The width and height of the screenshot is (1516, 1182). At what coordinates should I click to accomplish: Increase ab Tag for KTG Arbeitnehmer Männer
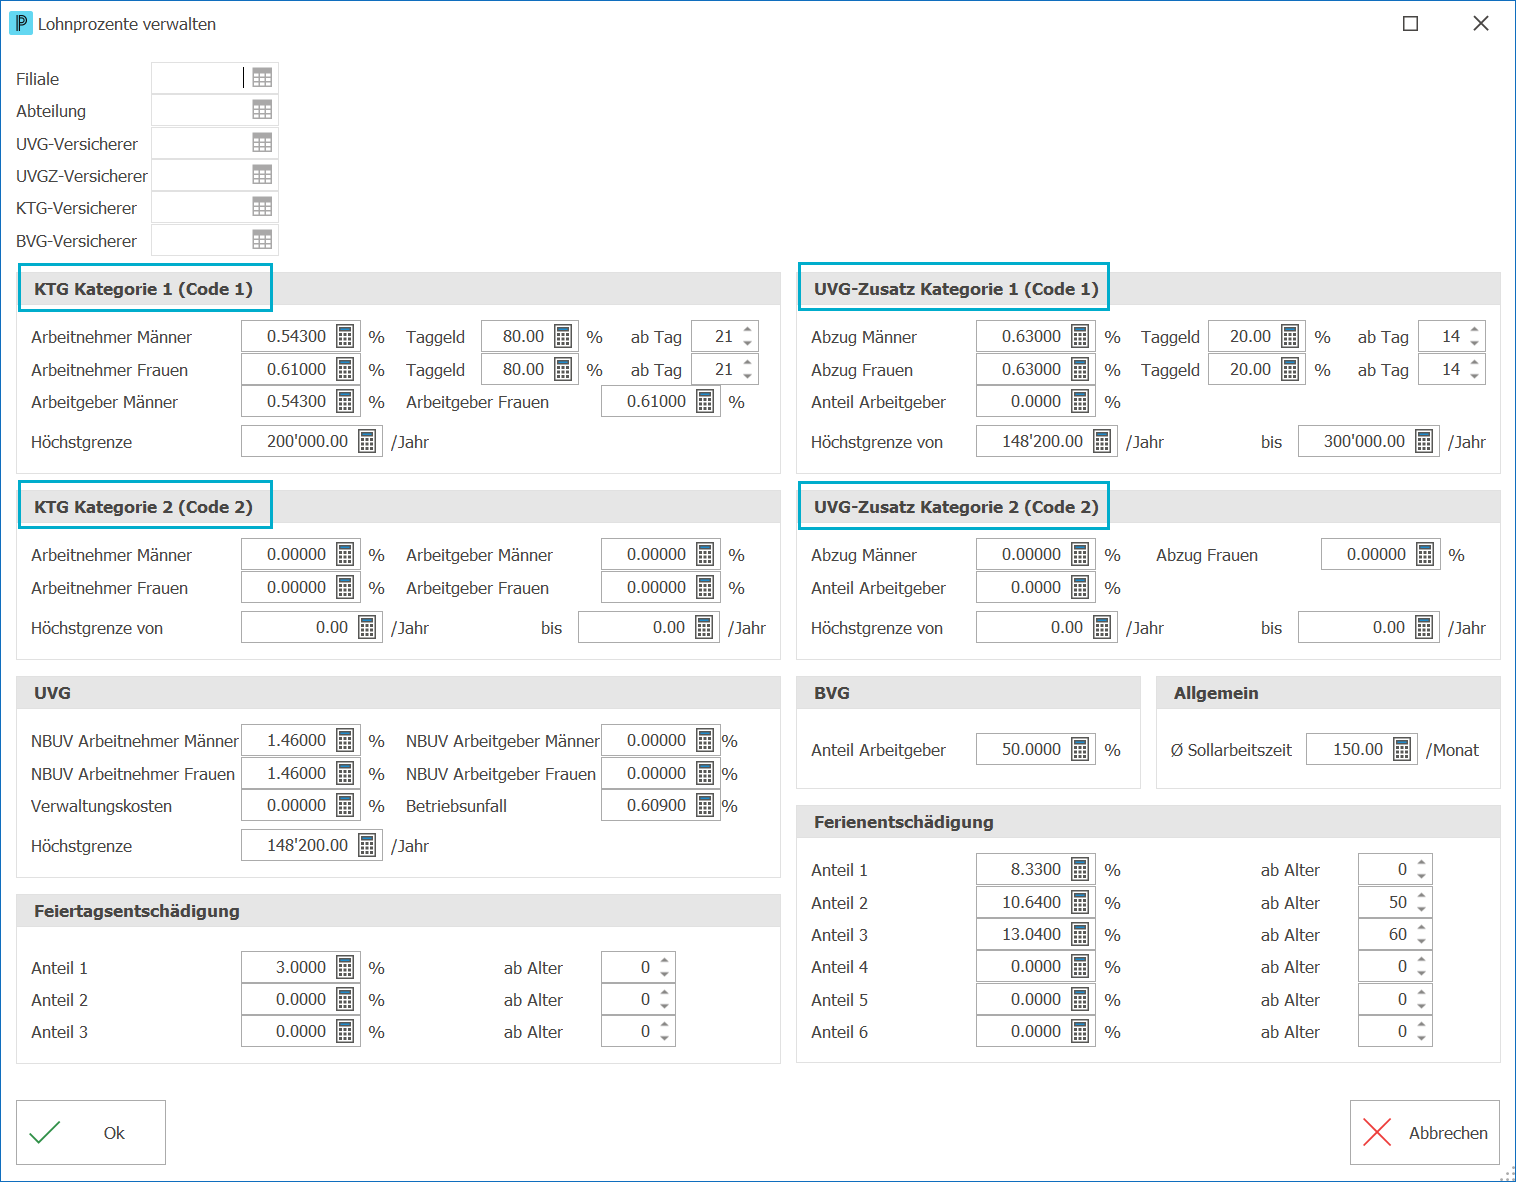[747, 330]
